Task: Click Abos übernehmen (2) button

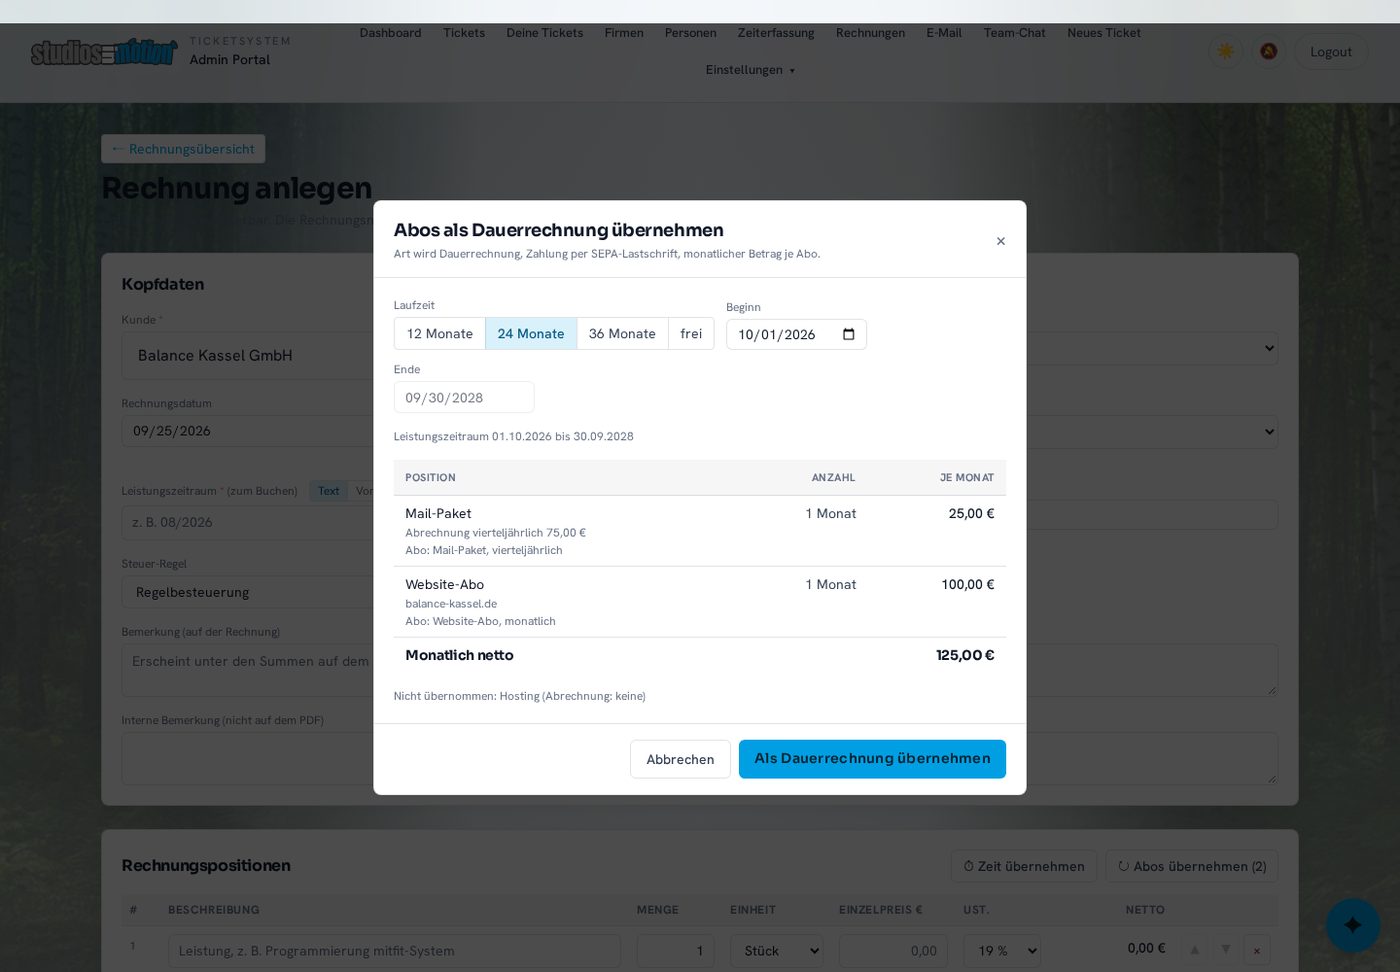Action: pos(1192,866)
